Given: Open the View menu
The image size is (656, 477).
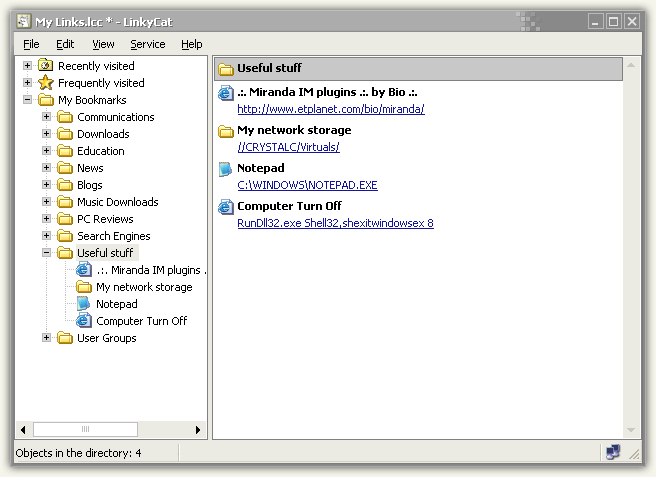Looking at the screenshot, I should coord(103,44).
